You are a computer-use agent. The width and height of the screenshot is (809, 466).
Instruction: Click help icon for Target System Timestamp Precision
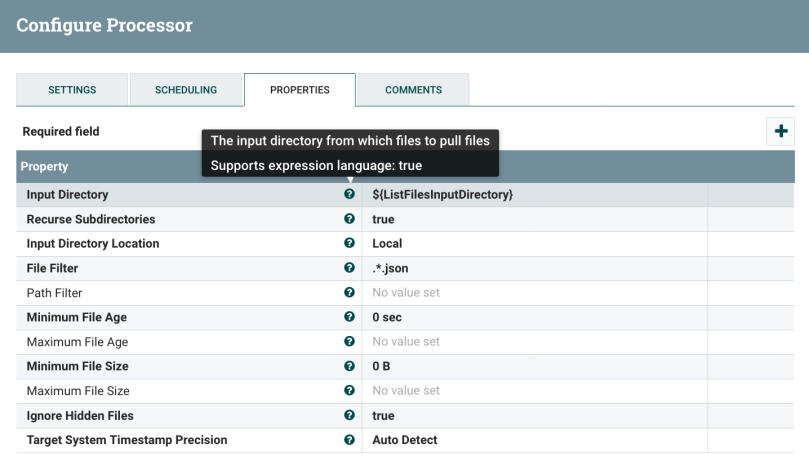click(349, 440)
